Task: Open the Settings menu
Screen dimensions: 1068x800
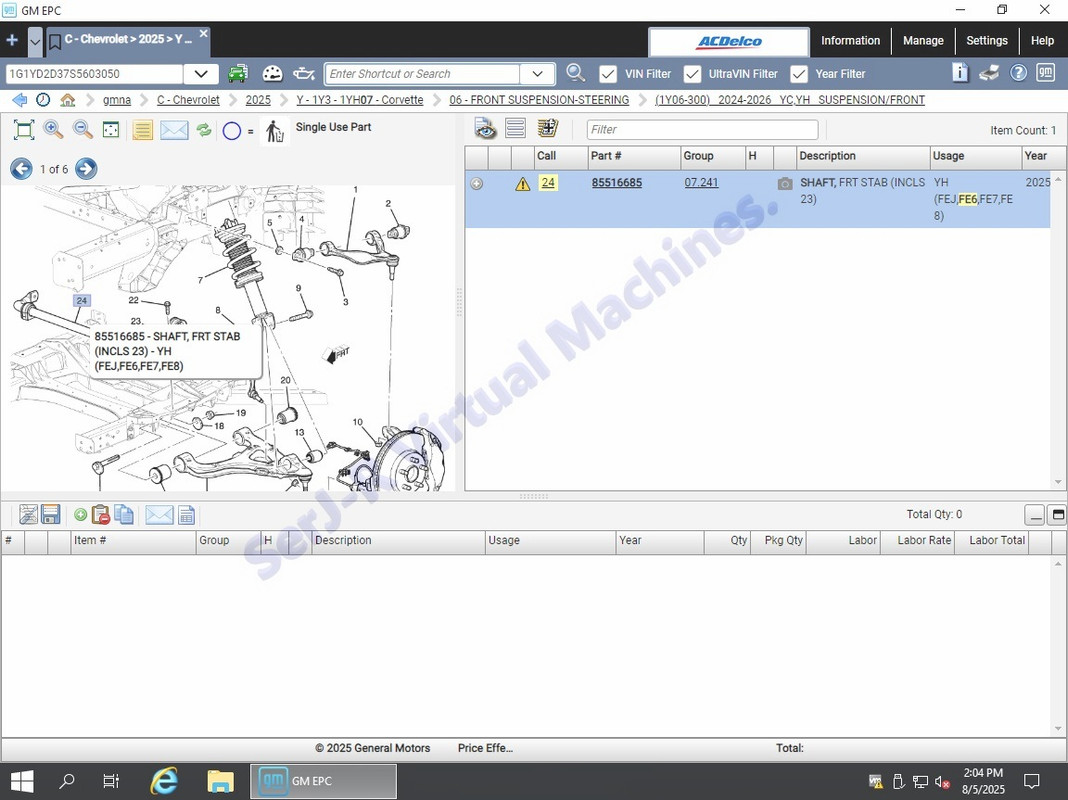Action: coord(986,40)
